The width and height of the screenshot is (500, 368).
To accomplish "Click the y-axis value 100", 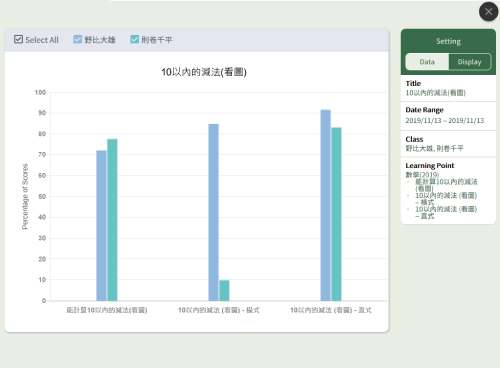I will tap(40, 92).
